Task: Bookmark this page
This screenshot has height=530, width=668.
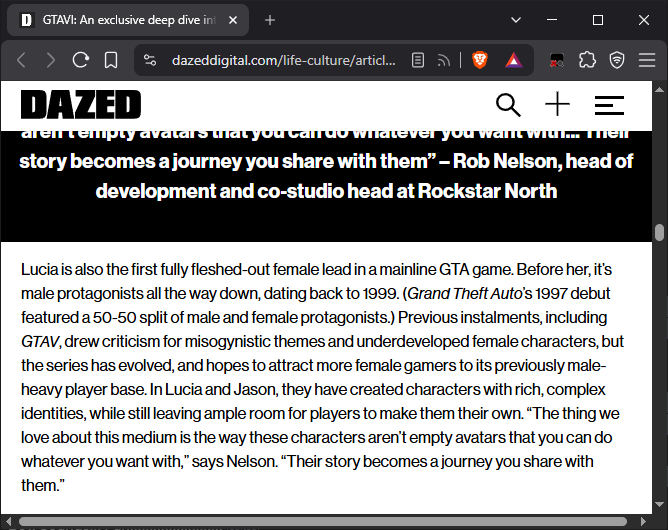Action: click(111, 60)
